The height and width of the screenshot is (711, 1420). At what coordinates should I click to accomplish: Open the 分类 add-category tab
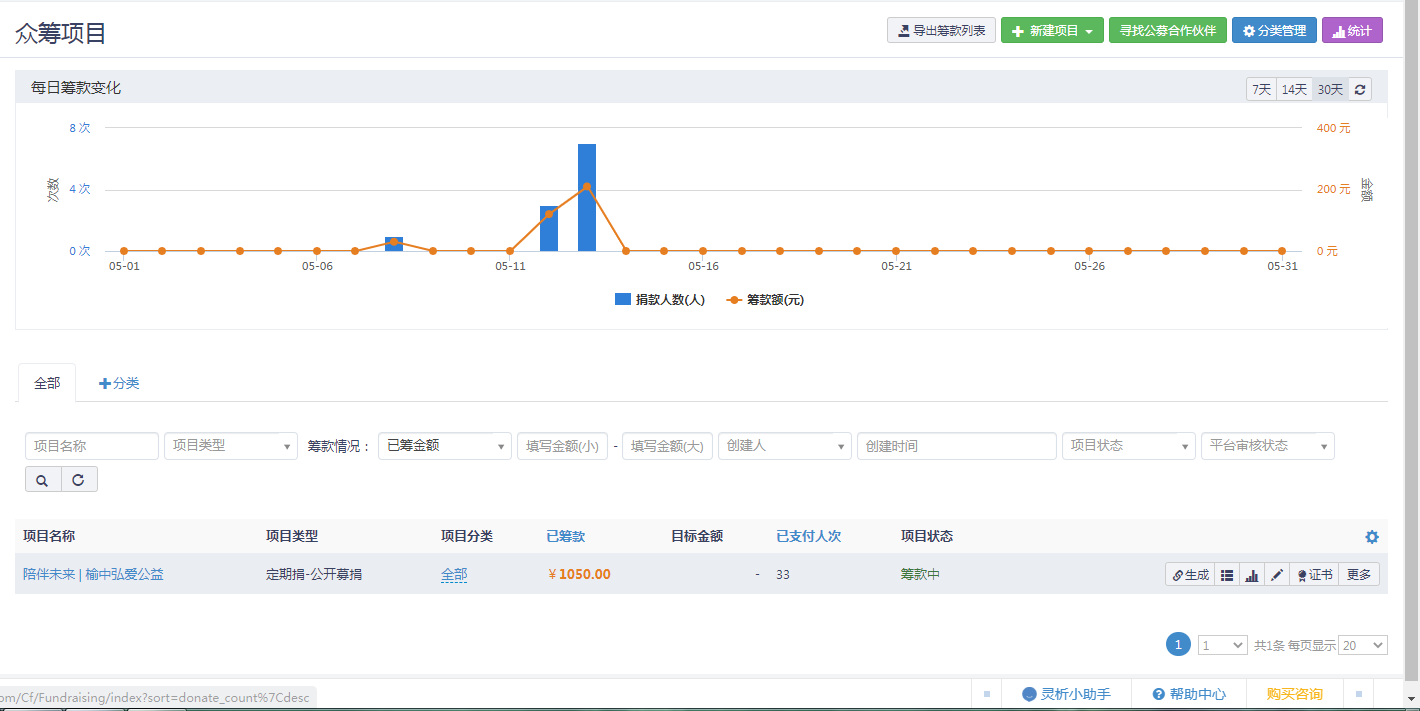119,383
